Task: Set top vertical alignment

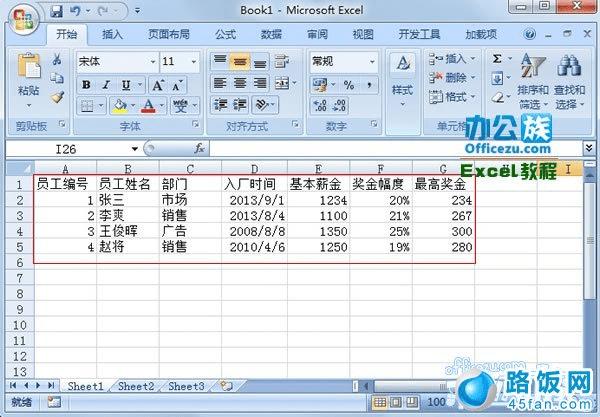Action: point(220,61)
